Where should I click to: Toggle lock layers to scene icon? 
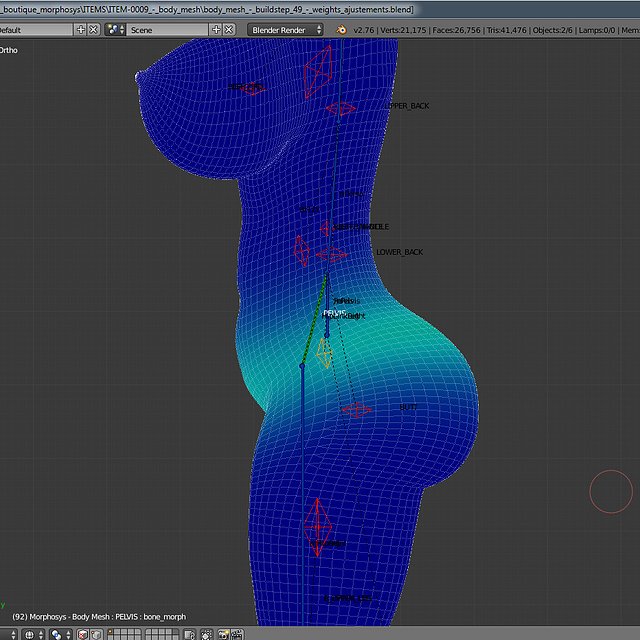189,634
